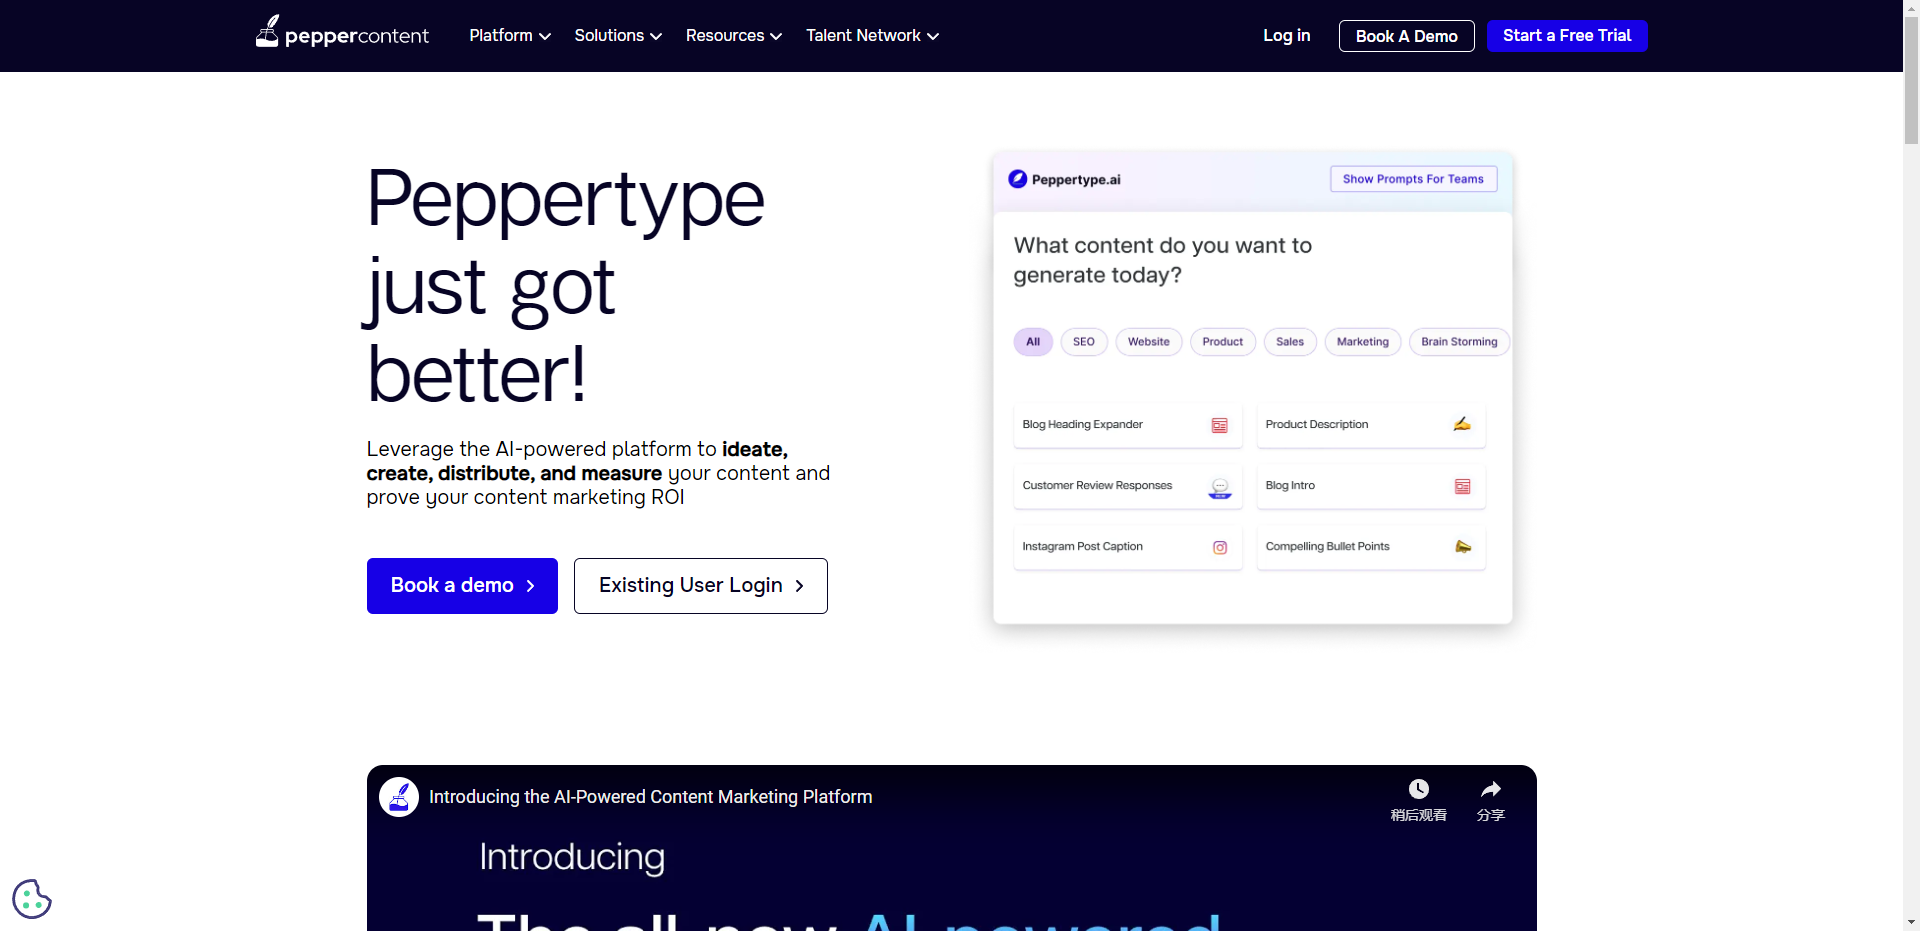Expand the Solutions dropdown menu
The image size is (1920, 931).
click(618, 35)
